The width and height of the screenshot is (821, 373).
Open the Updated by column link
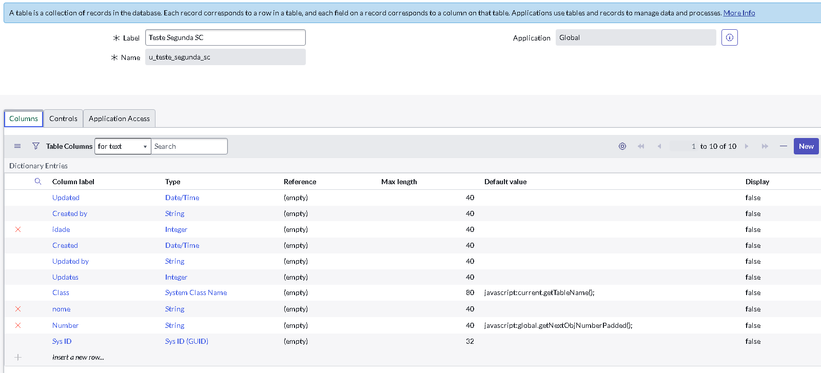[x=70, y=261]
